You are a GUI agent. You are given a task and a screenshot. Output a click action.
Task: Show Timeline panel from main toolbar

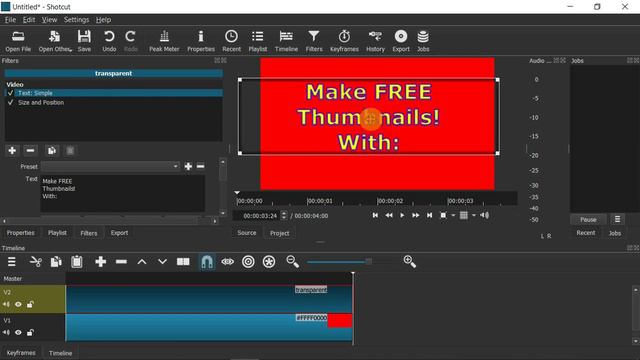[286, 41]
